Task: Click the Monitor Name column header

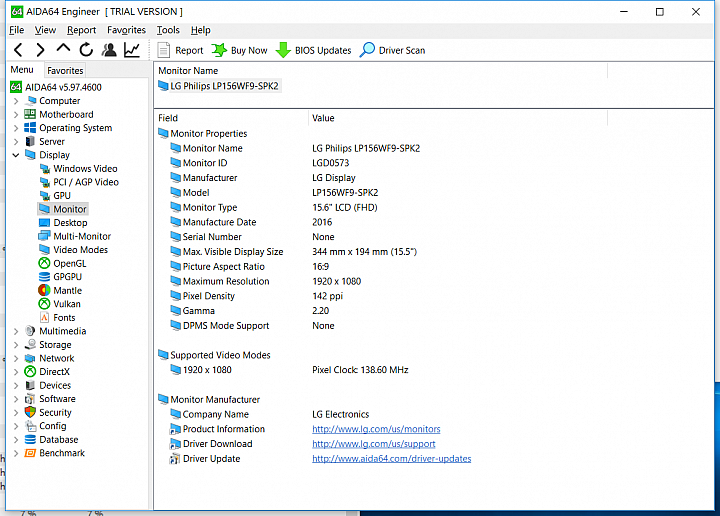Action: click(x=381, y=71)
